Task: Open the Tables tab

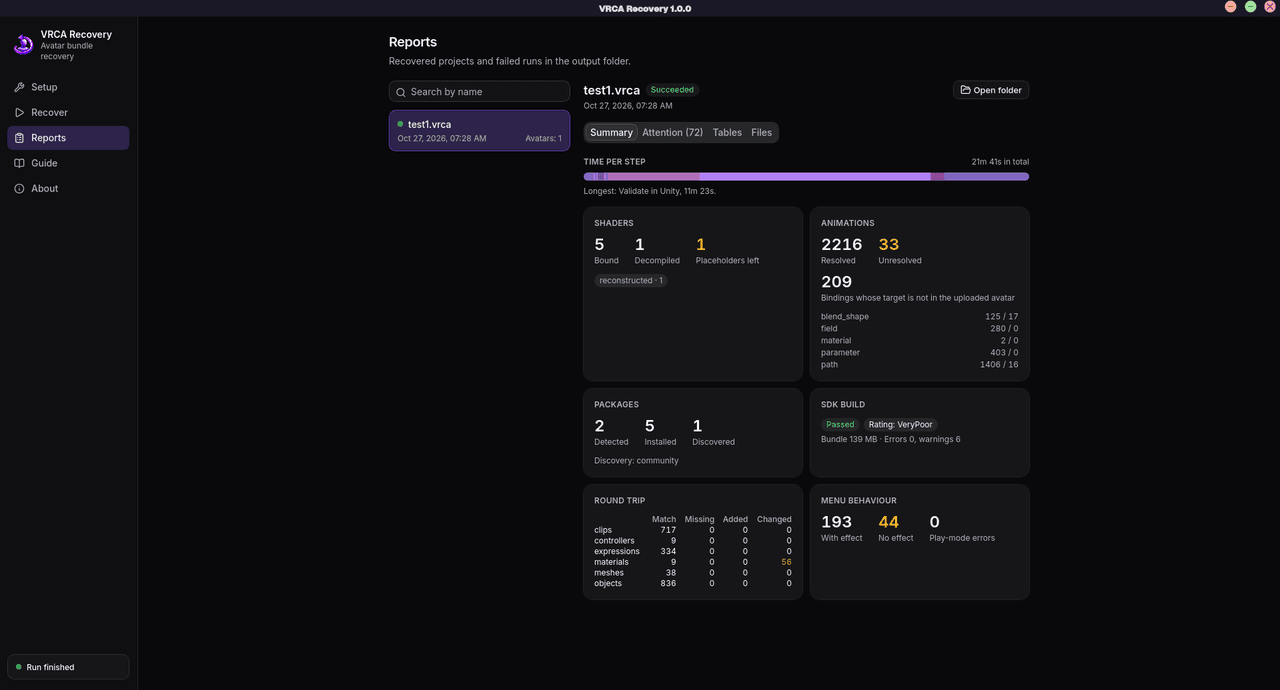Action: coord(727,132)
